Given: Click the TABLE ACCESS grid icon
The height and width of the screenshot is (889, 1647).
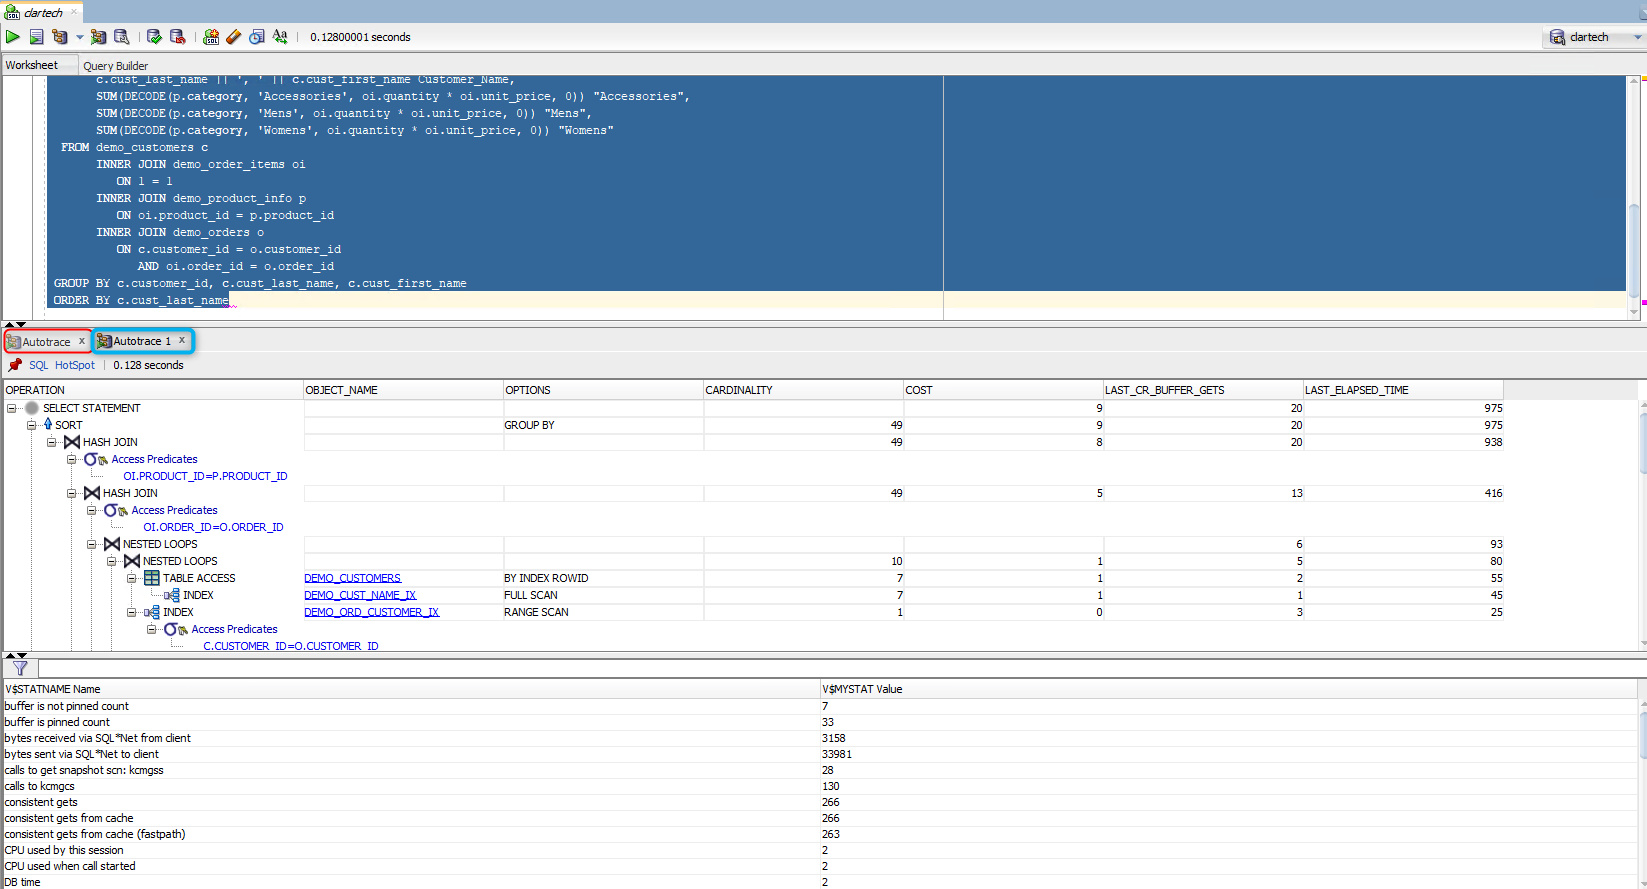Looking at the screenshot, I should (152, 578).
